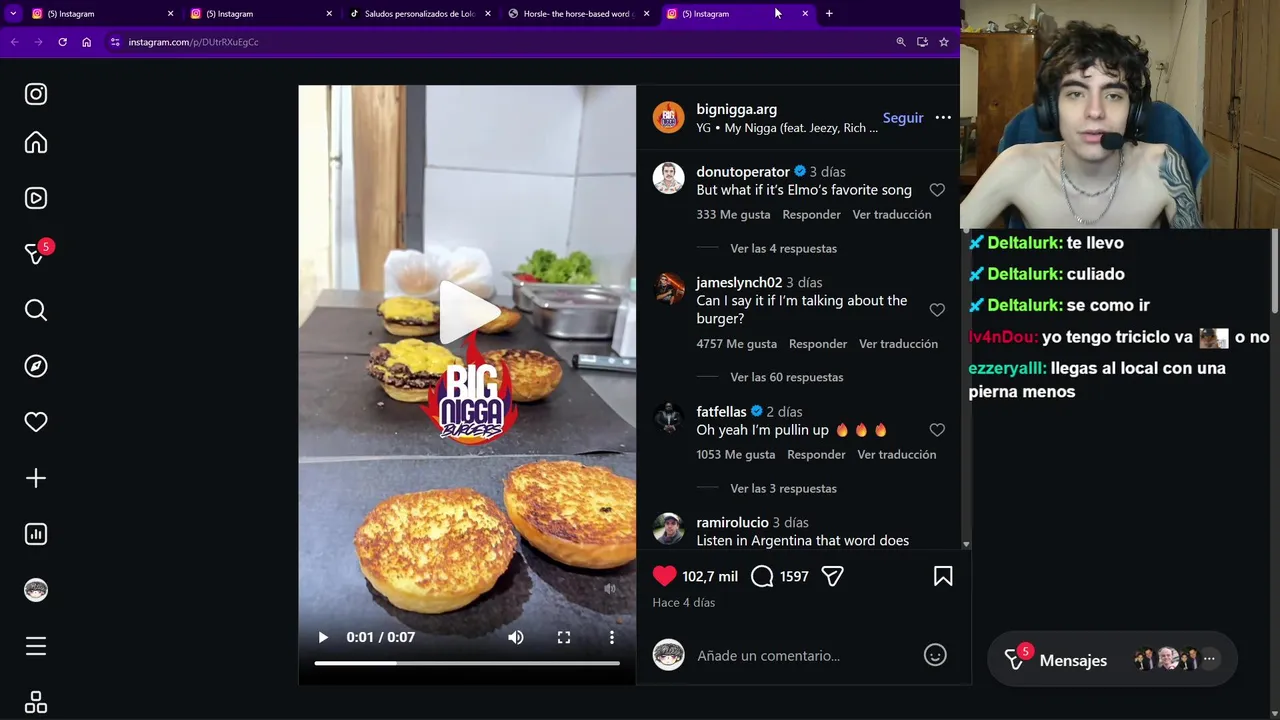Click the Create plus icon in the sidebar
Screen dimensions: 1280x720
pos(36,478)
